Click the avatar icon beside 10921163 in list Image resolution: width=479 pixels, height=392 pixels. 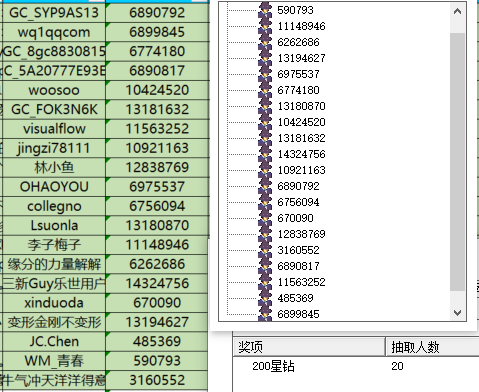click(265, 170)
